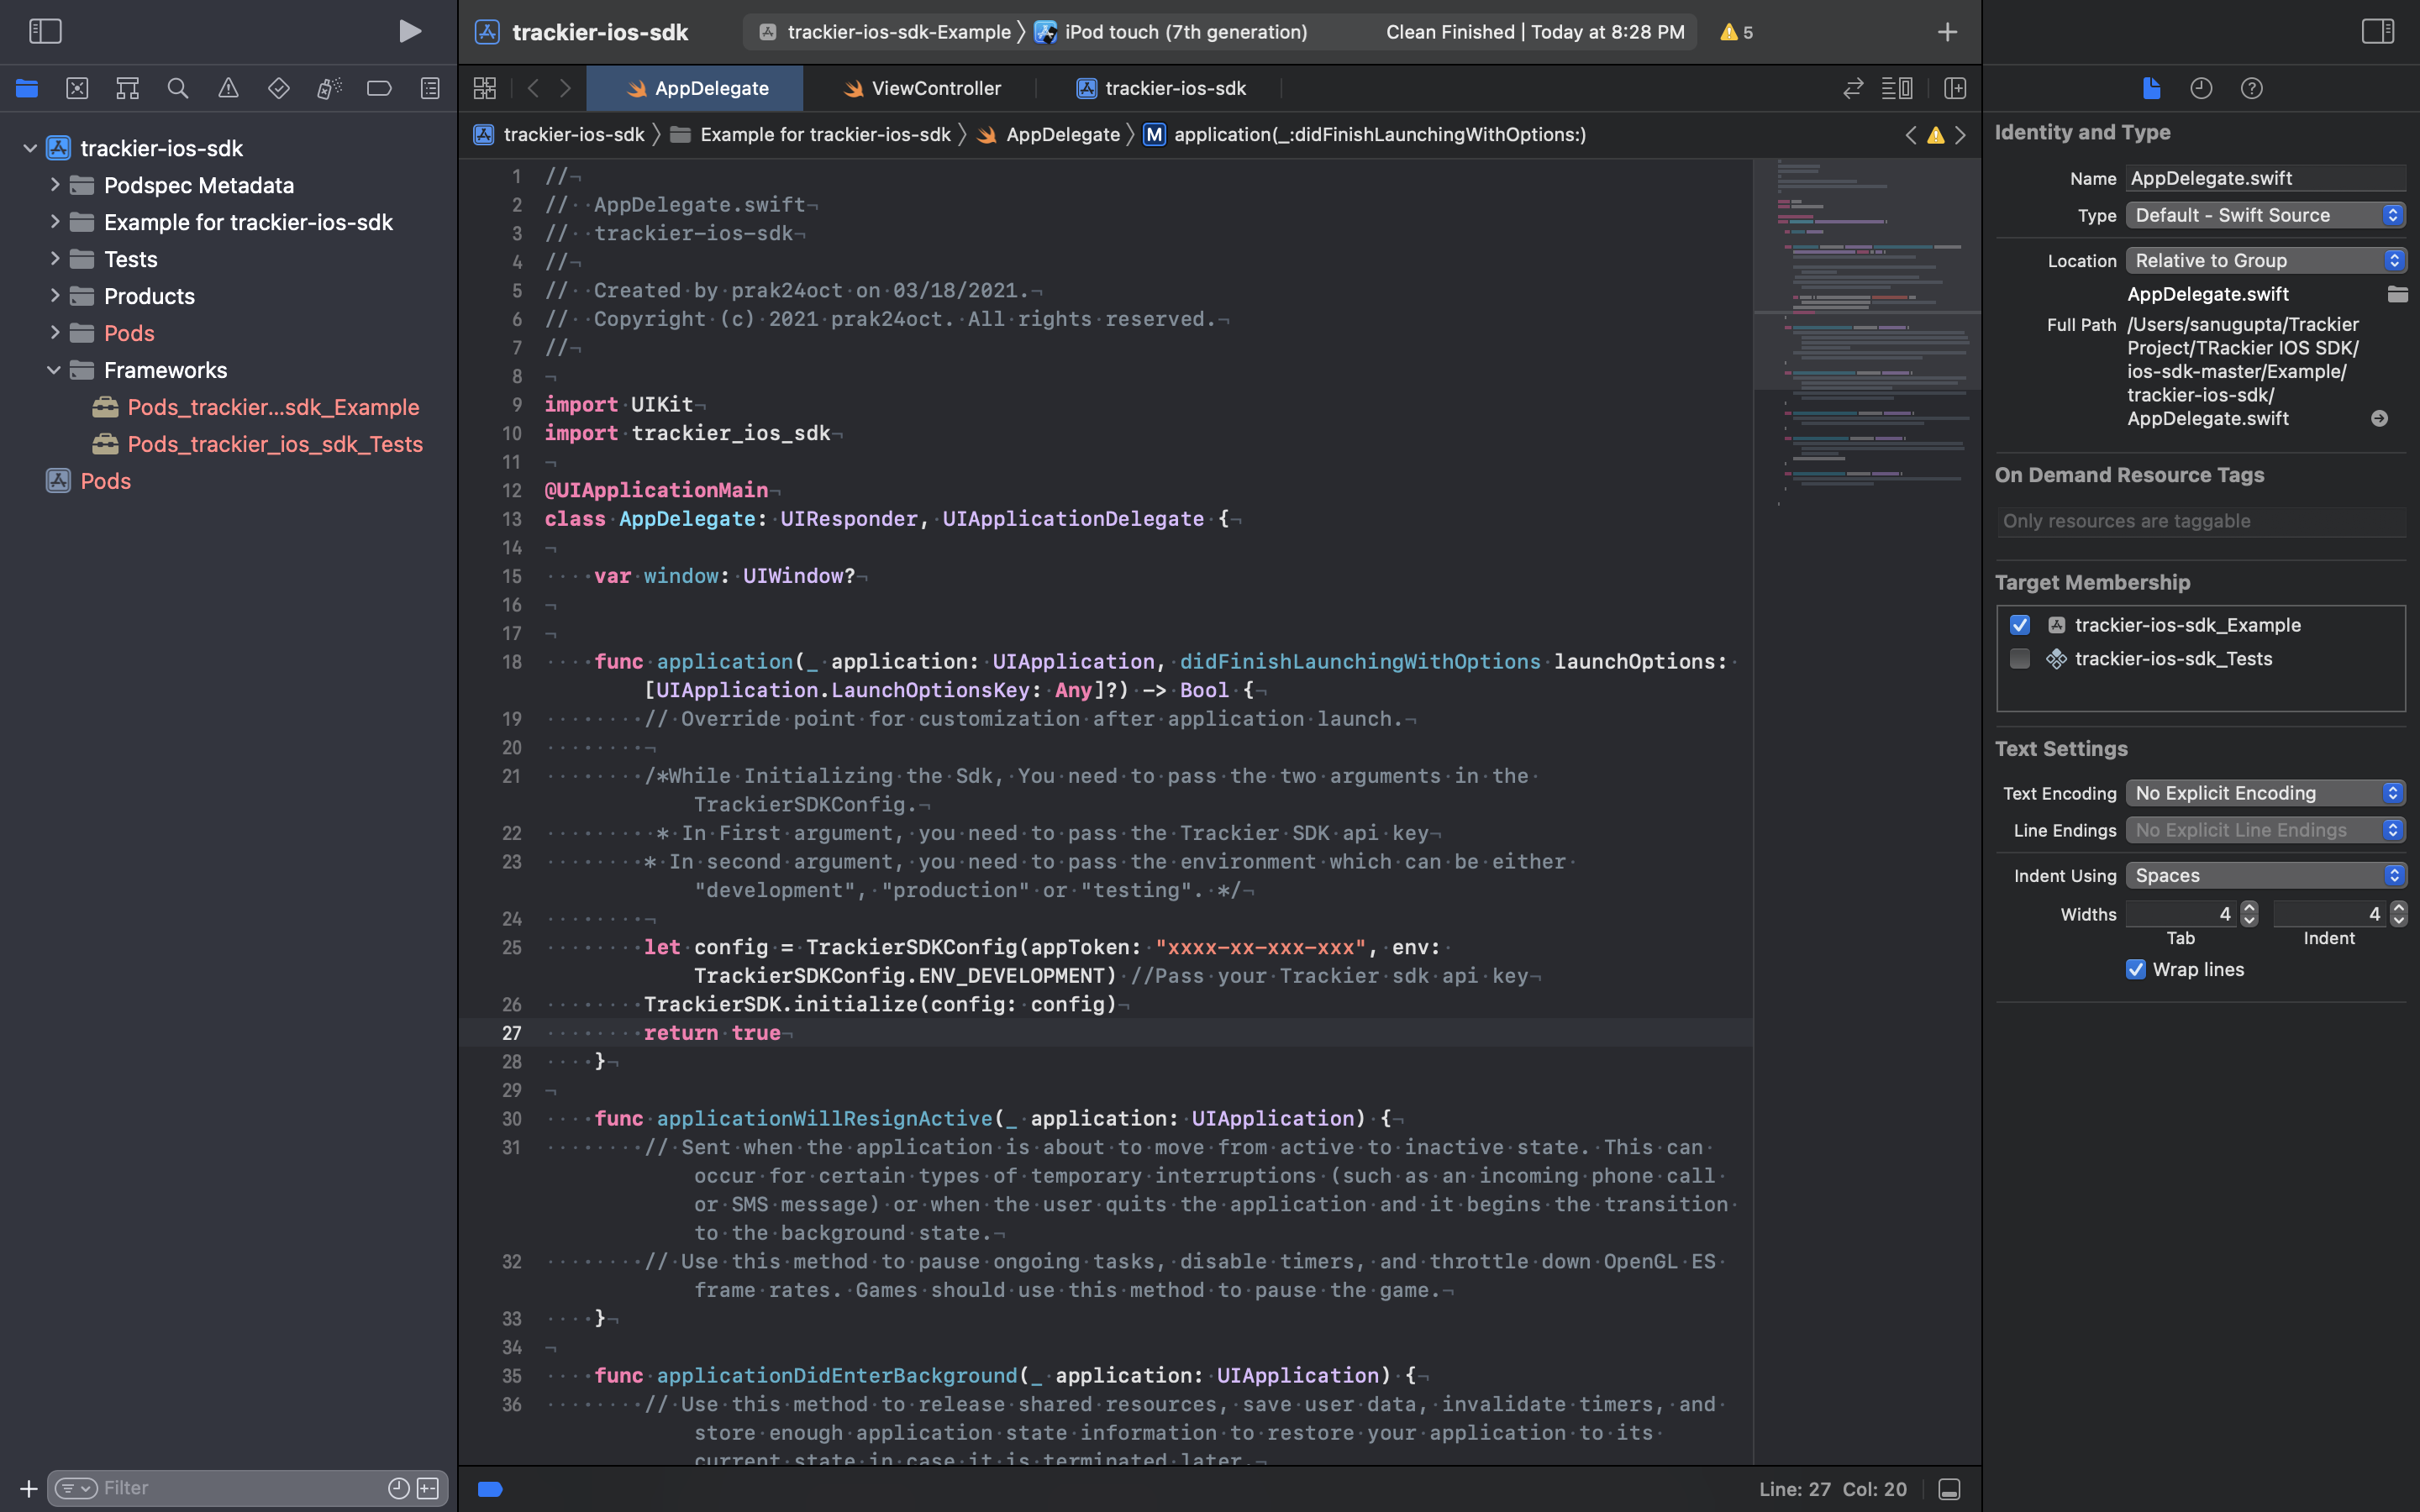Show only source-controlled files filter
Viewport: 2420px width, 1512px height.
coord(428,1489)
